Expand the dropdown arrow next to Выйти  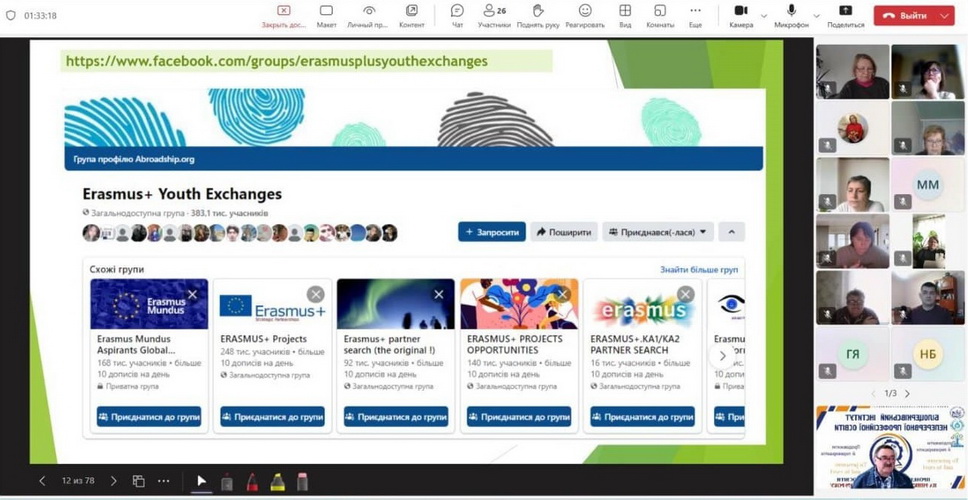pos(945,16)
